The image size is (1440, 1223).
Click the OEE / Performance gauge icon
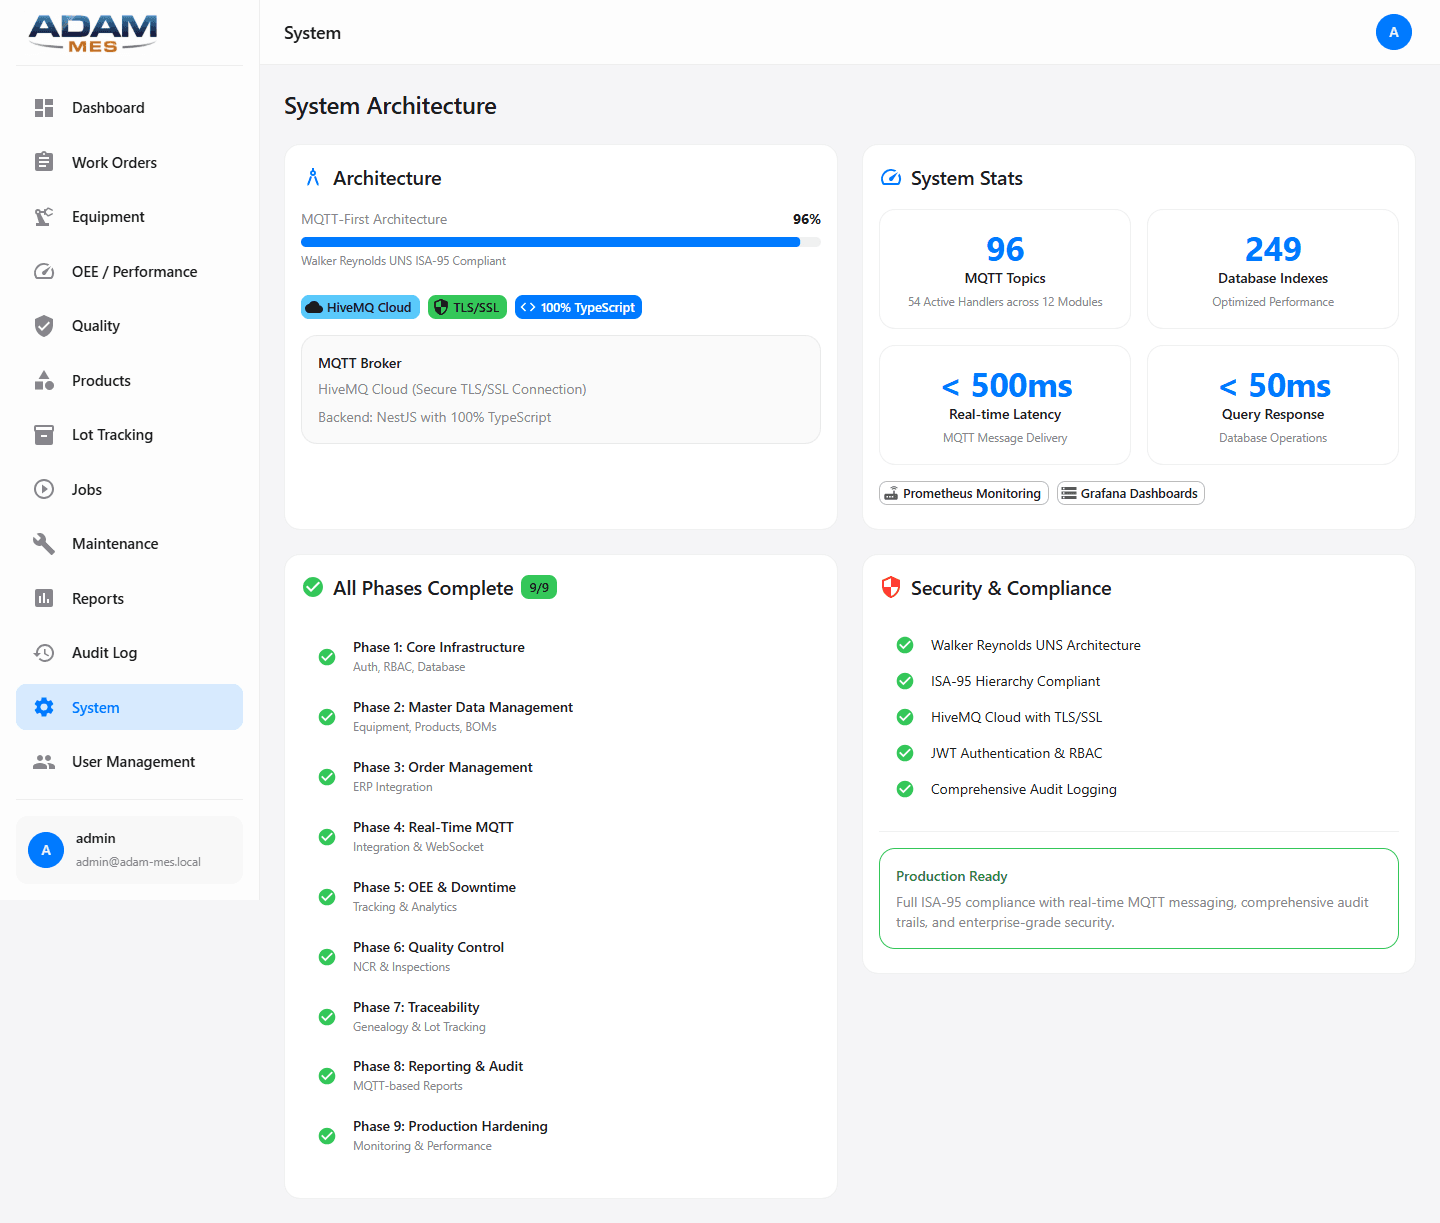(44, 271)
